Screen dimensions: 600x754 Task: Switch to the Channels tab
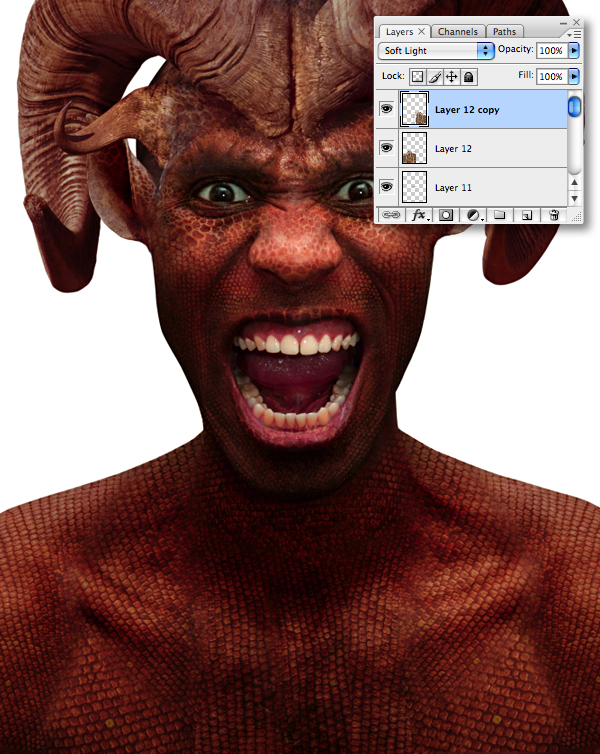(458, 32)
